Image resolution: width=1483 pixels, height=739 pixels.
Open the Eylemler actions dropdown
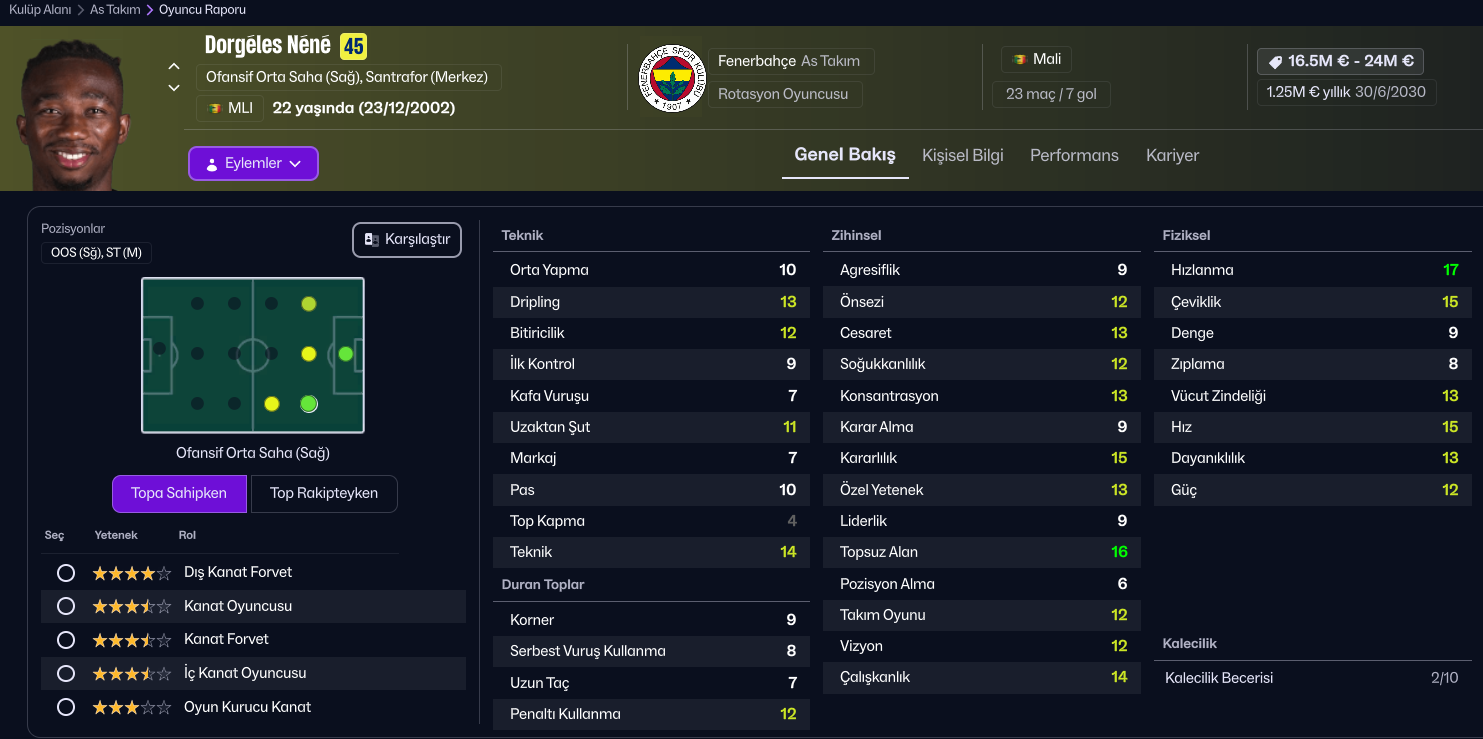pos(253,164)
